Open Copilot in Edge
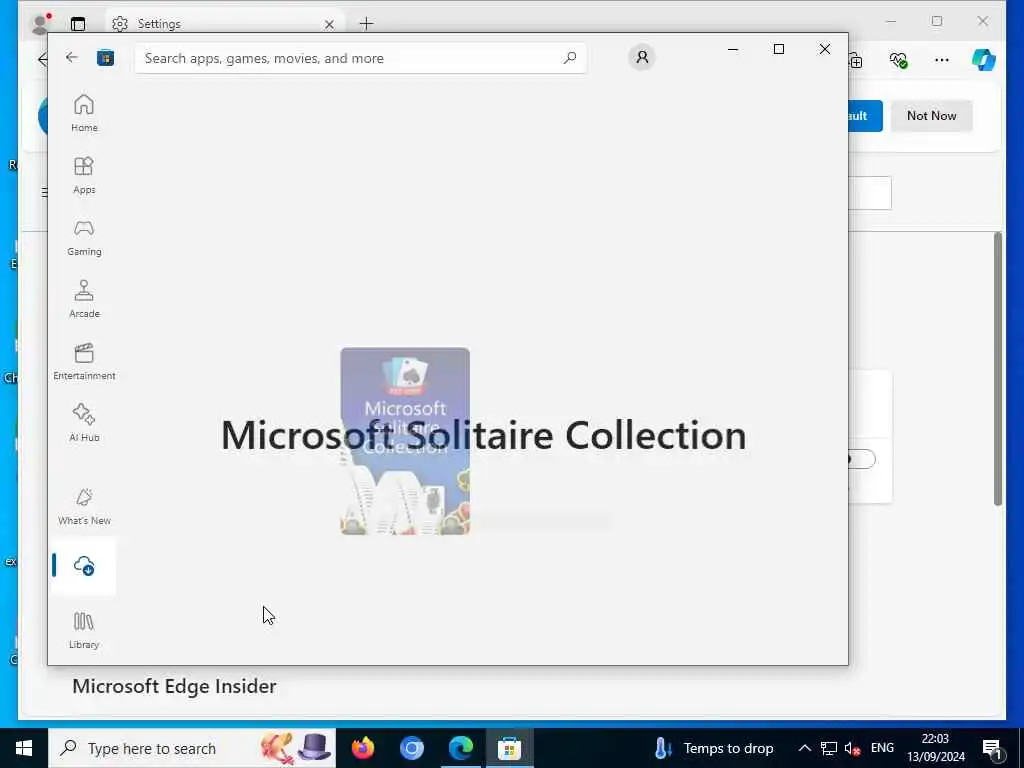1024x768 pixels. [984, 60]
